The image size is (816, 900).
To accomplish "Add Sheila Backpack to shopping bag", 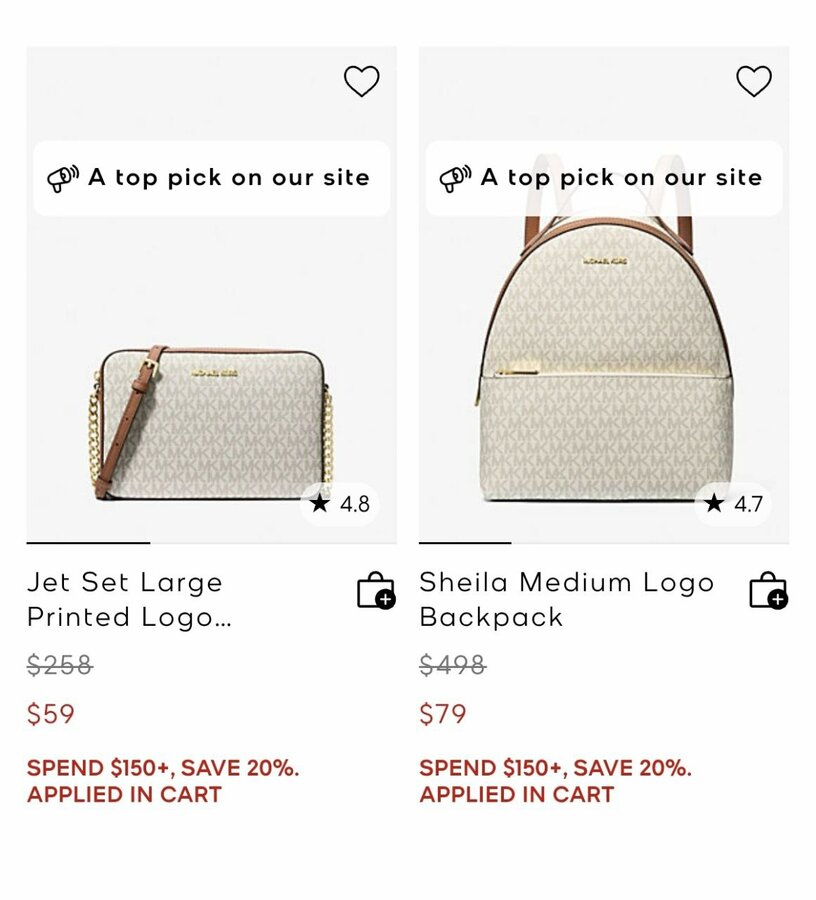I will [x=768, y=590].
